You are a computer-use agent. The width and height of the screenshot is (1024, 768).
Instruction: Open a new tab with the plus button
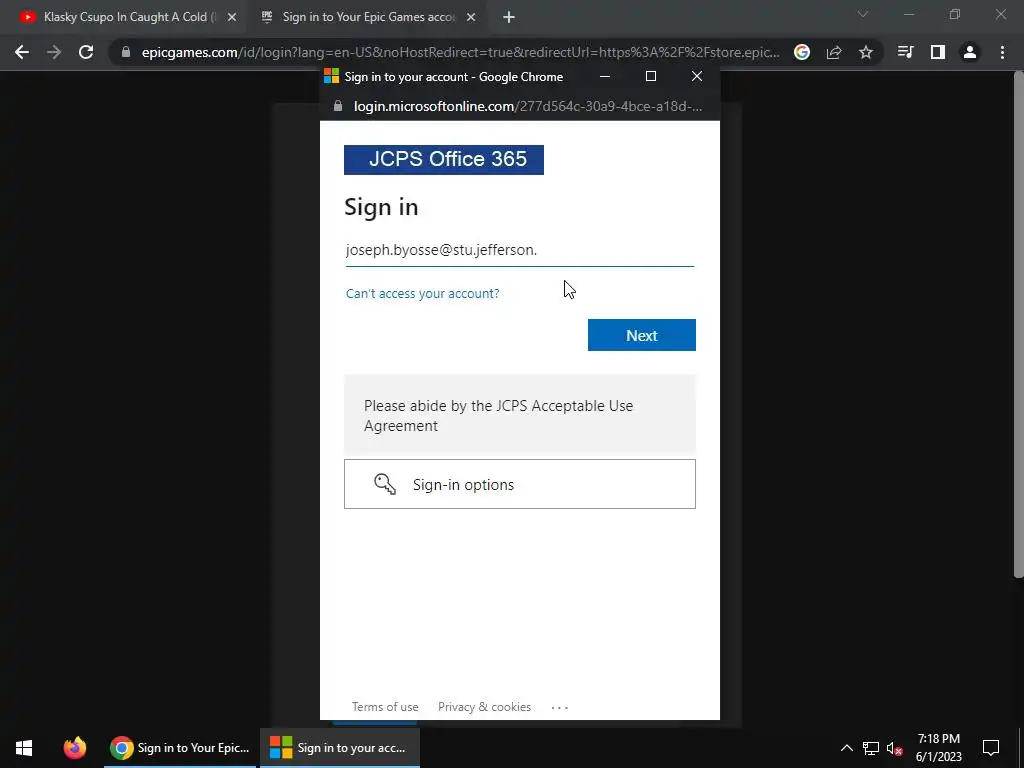[x=509, y=18]
